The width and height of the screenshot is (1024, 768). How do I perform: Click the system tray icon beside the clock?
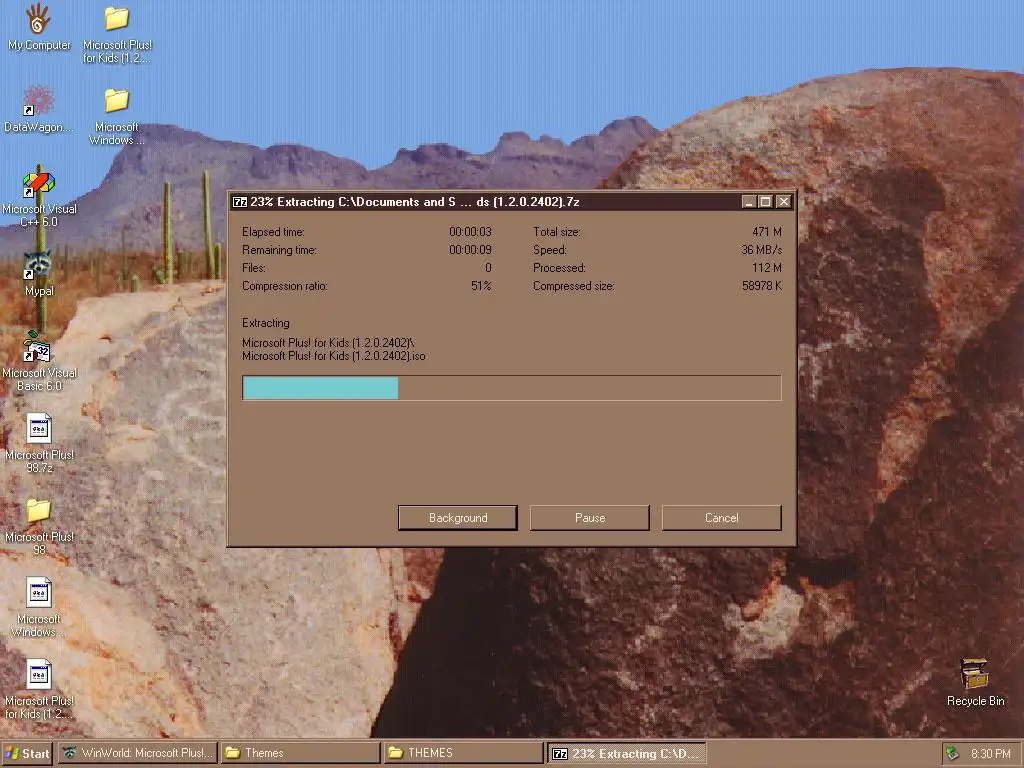[x=953, y=754]
